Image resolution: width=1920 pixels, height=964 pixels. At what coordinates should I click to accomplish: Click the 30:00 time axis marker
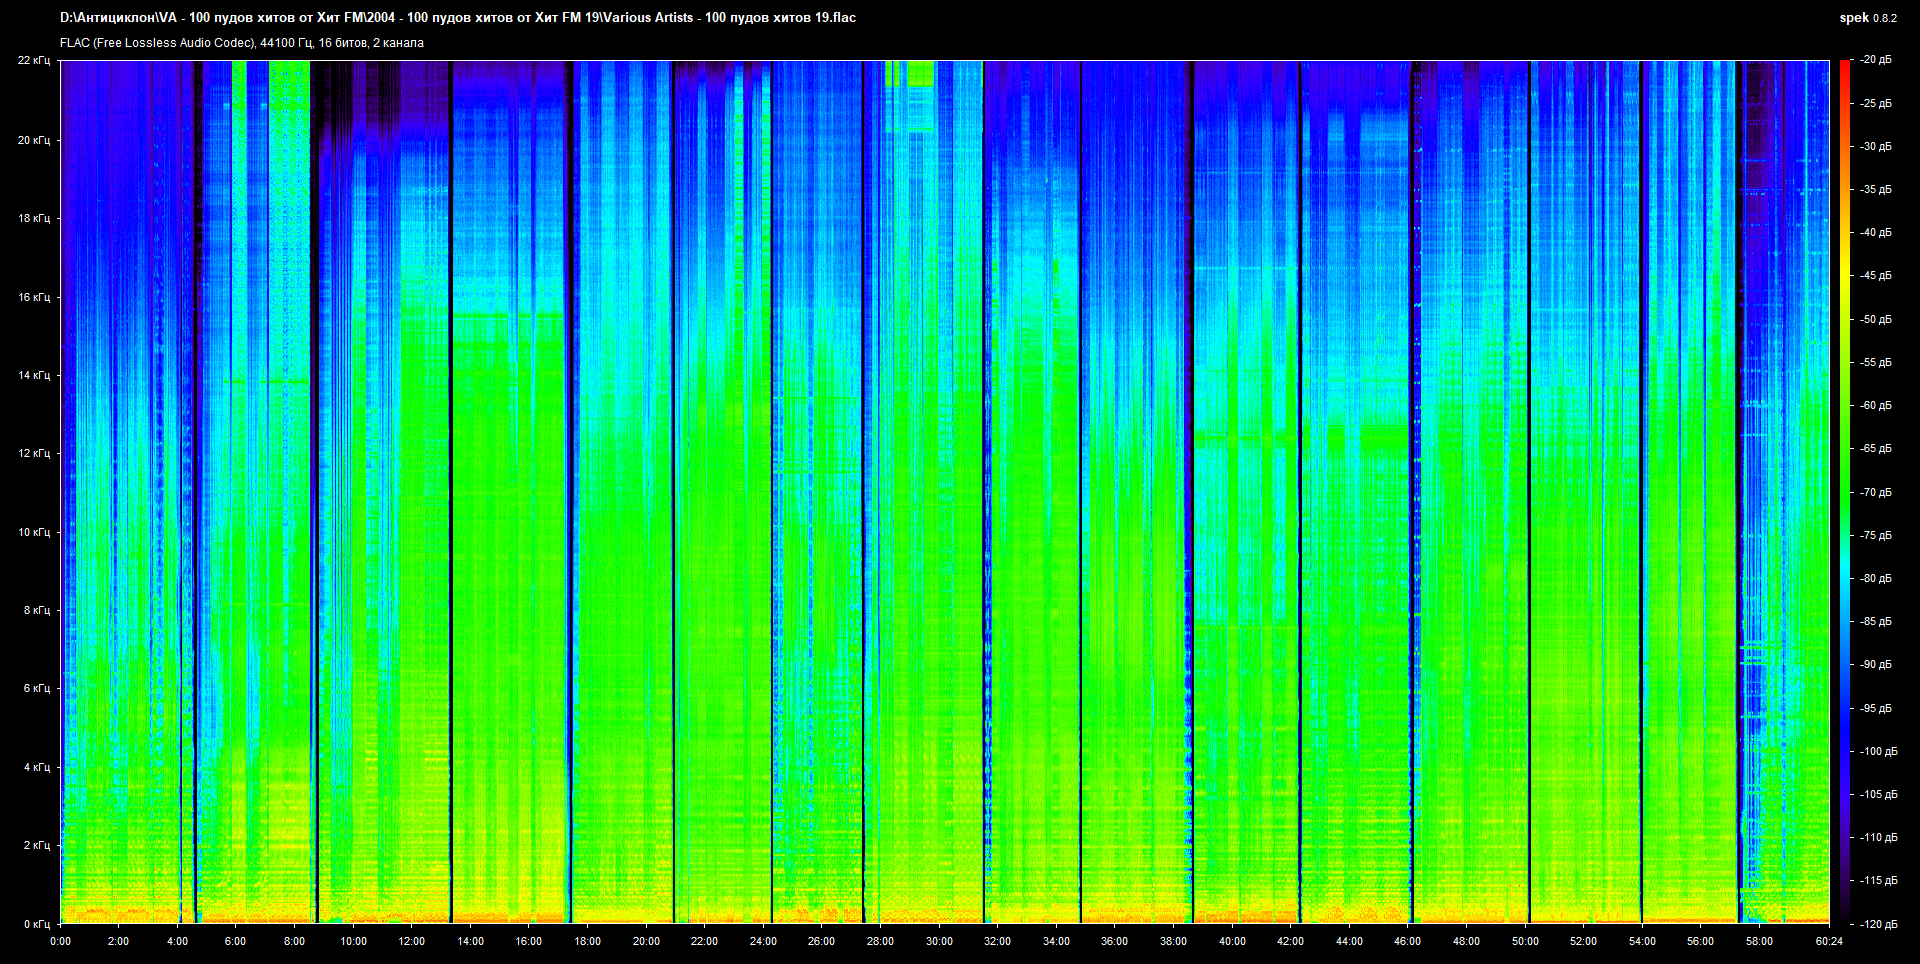click(x=939, y=941)
